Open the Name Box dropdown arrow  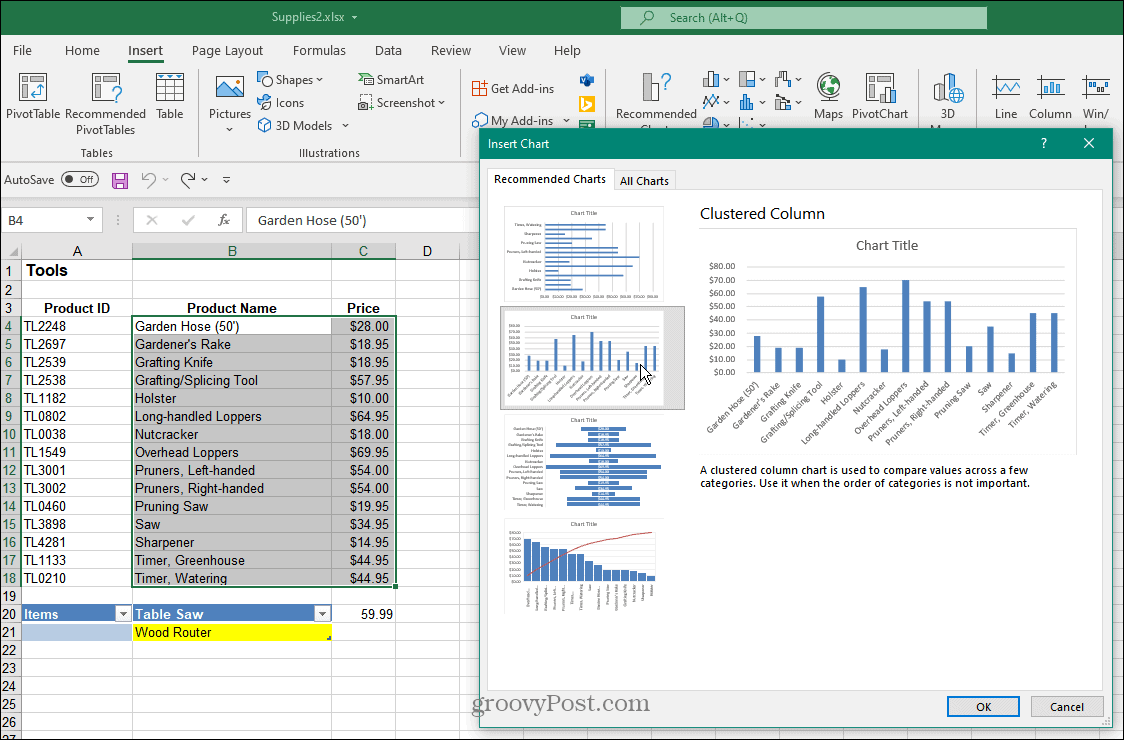coord(90,219)
